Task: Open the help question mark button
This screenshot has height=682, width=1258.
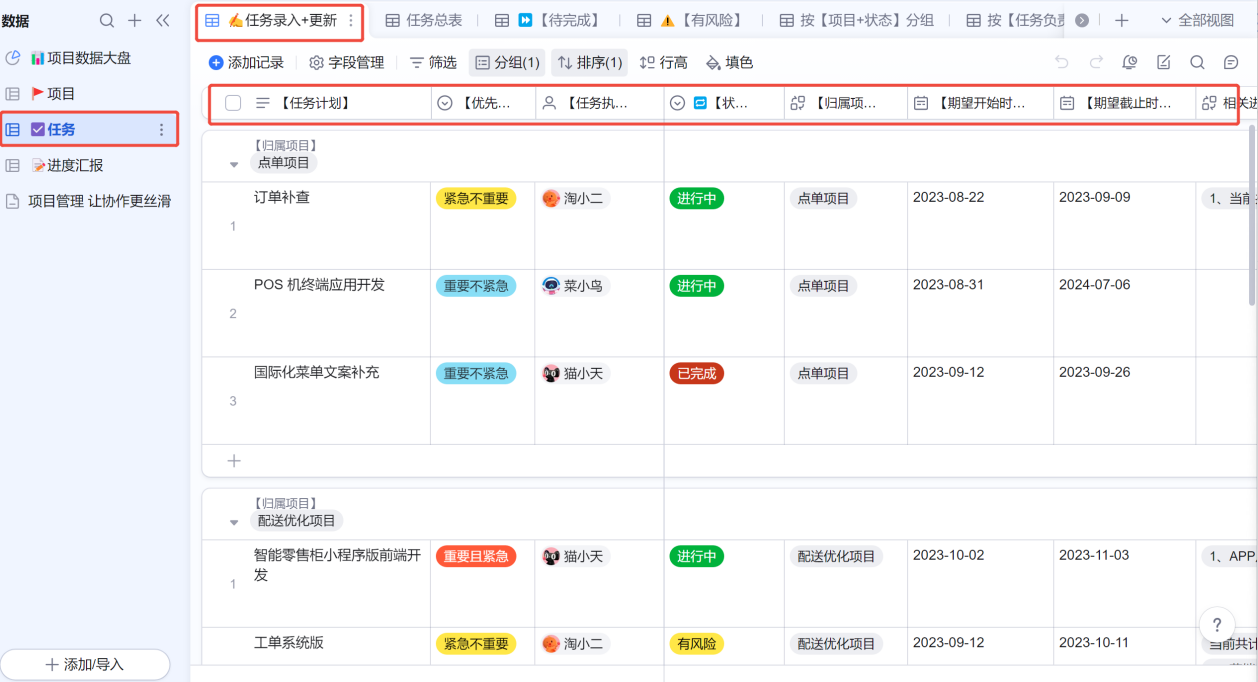Action: click(1217, 624)
